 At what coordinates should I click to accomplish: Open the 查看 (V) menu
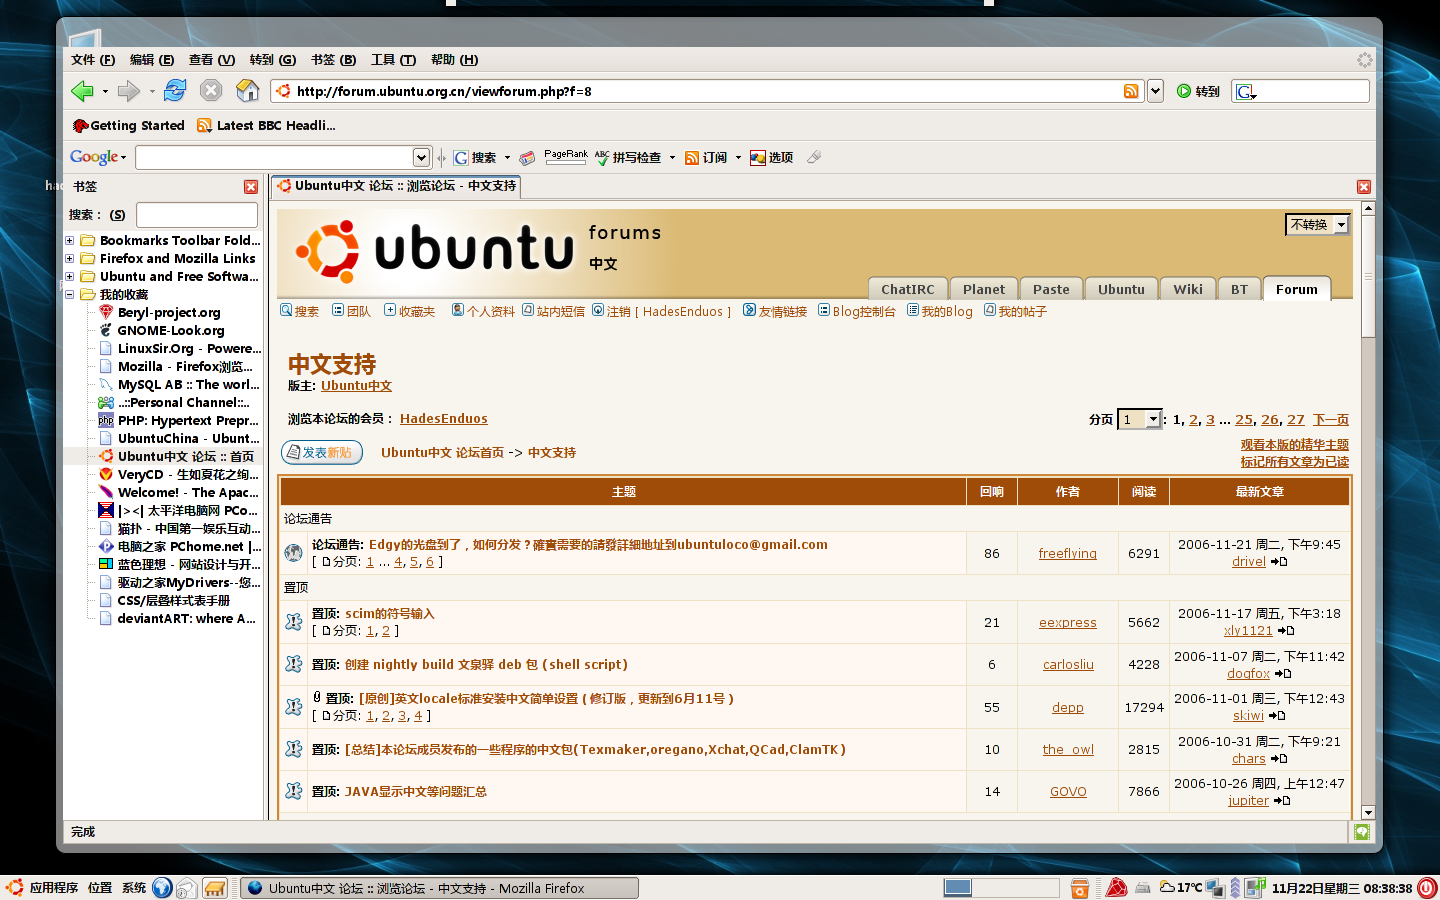[212, 60]
